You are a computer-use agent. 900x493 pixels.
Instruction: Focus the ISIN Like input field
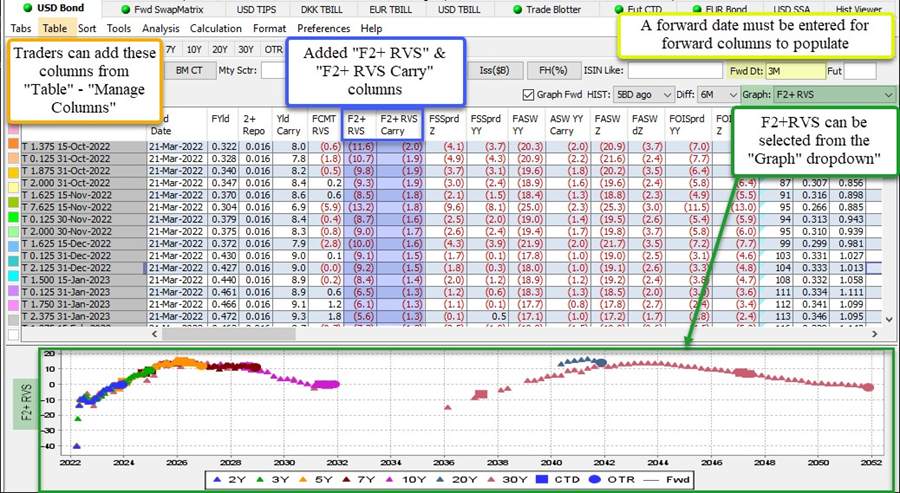point(675,71)
